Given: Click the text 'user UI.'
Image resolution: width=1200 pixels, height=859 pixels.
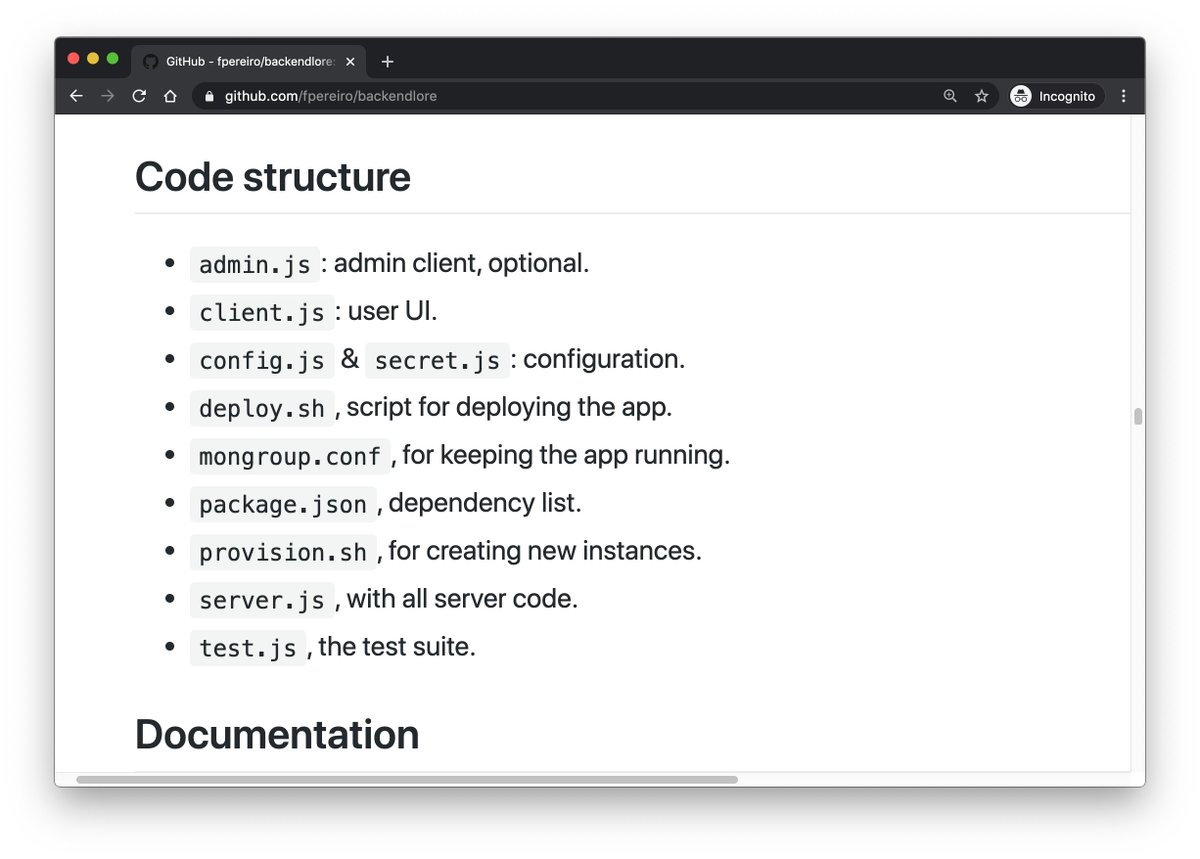Looking at the screenshot, I should click(x=392, y=312).
